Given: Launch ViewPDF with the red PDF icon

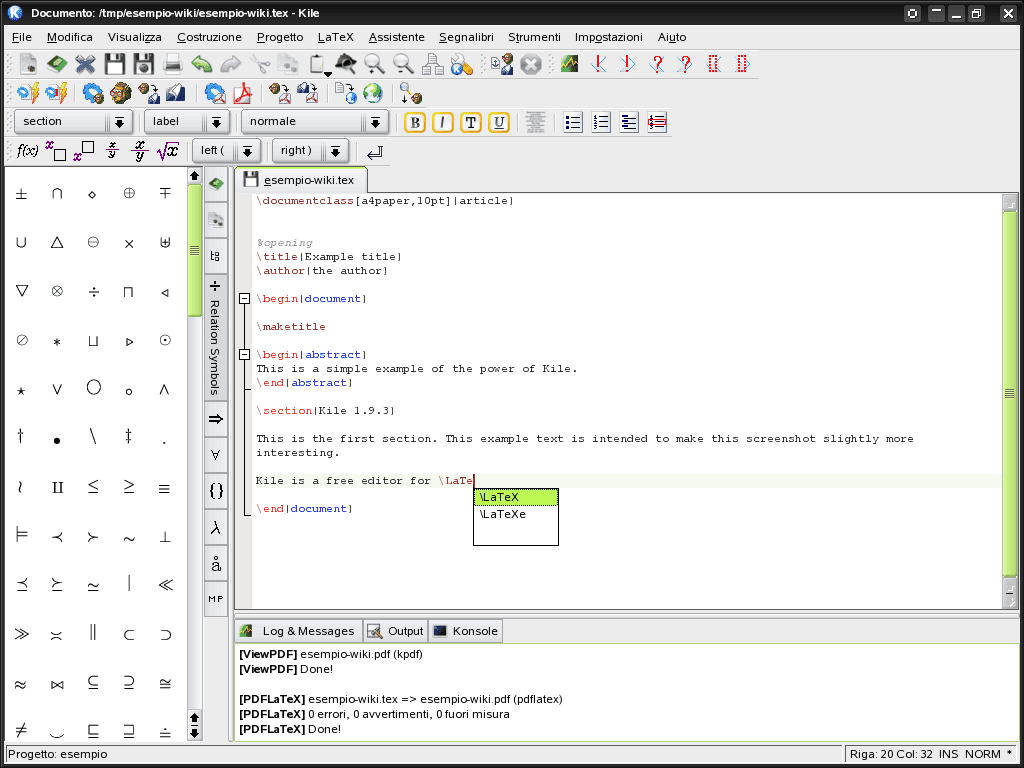Looking at the screenshot, I should click(x=243, y=93).
